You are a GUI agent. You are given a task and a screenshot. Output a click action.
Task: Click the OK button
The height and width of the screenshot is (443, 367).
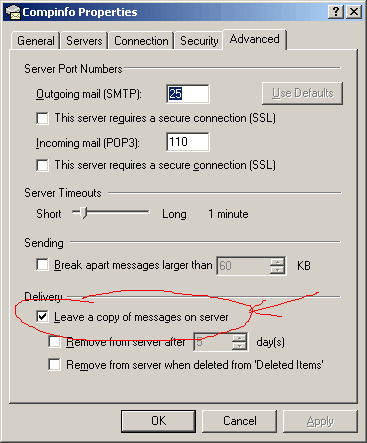point(158,421)
